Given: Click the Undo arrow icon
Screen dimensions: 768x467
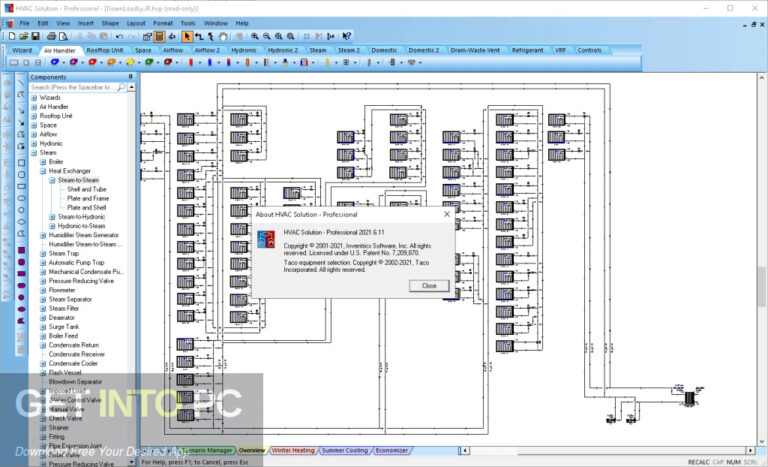Looking at the screenshot, I should (119, 36).
